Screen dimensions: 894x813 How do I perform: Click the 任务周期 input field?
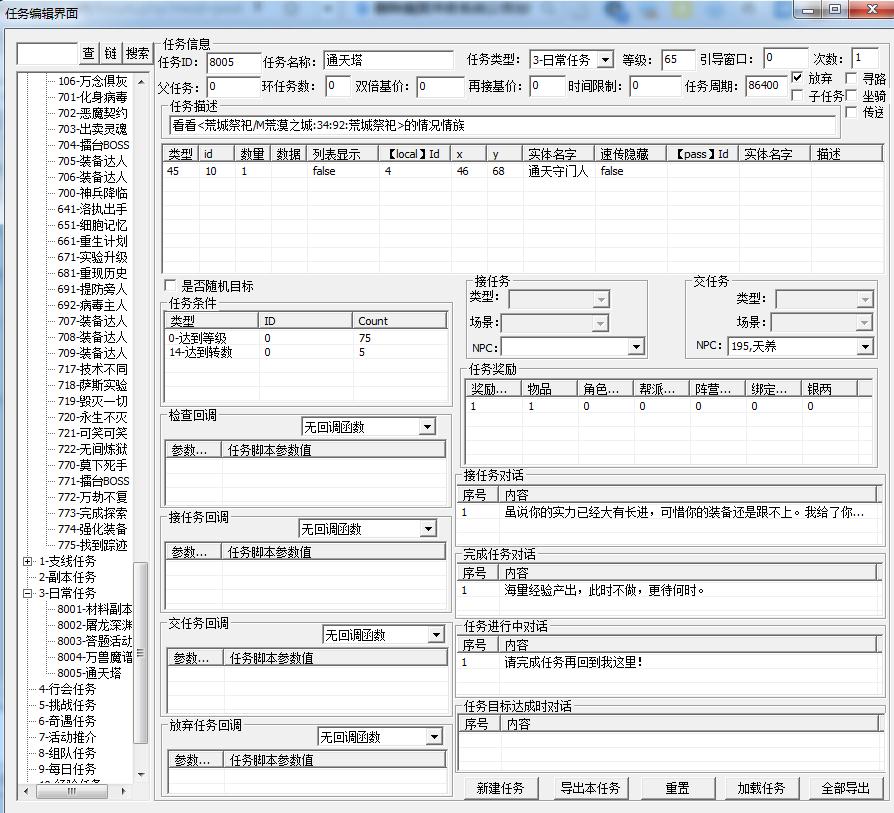(x=765, y=86)
